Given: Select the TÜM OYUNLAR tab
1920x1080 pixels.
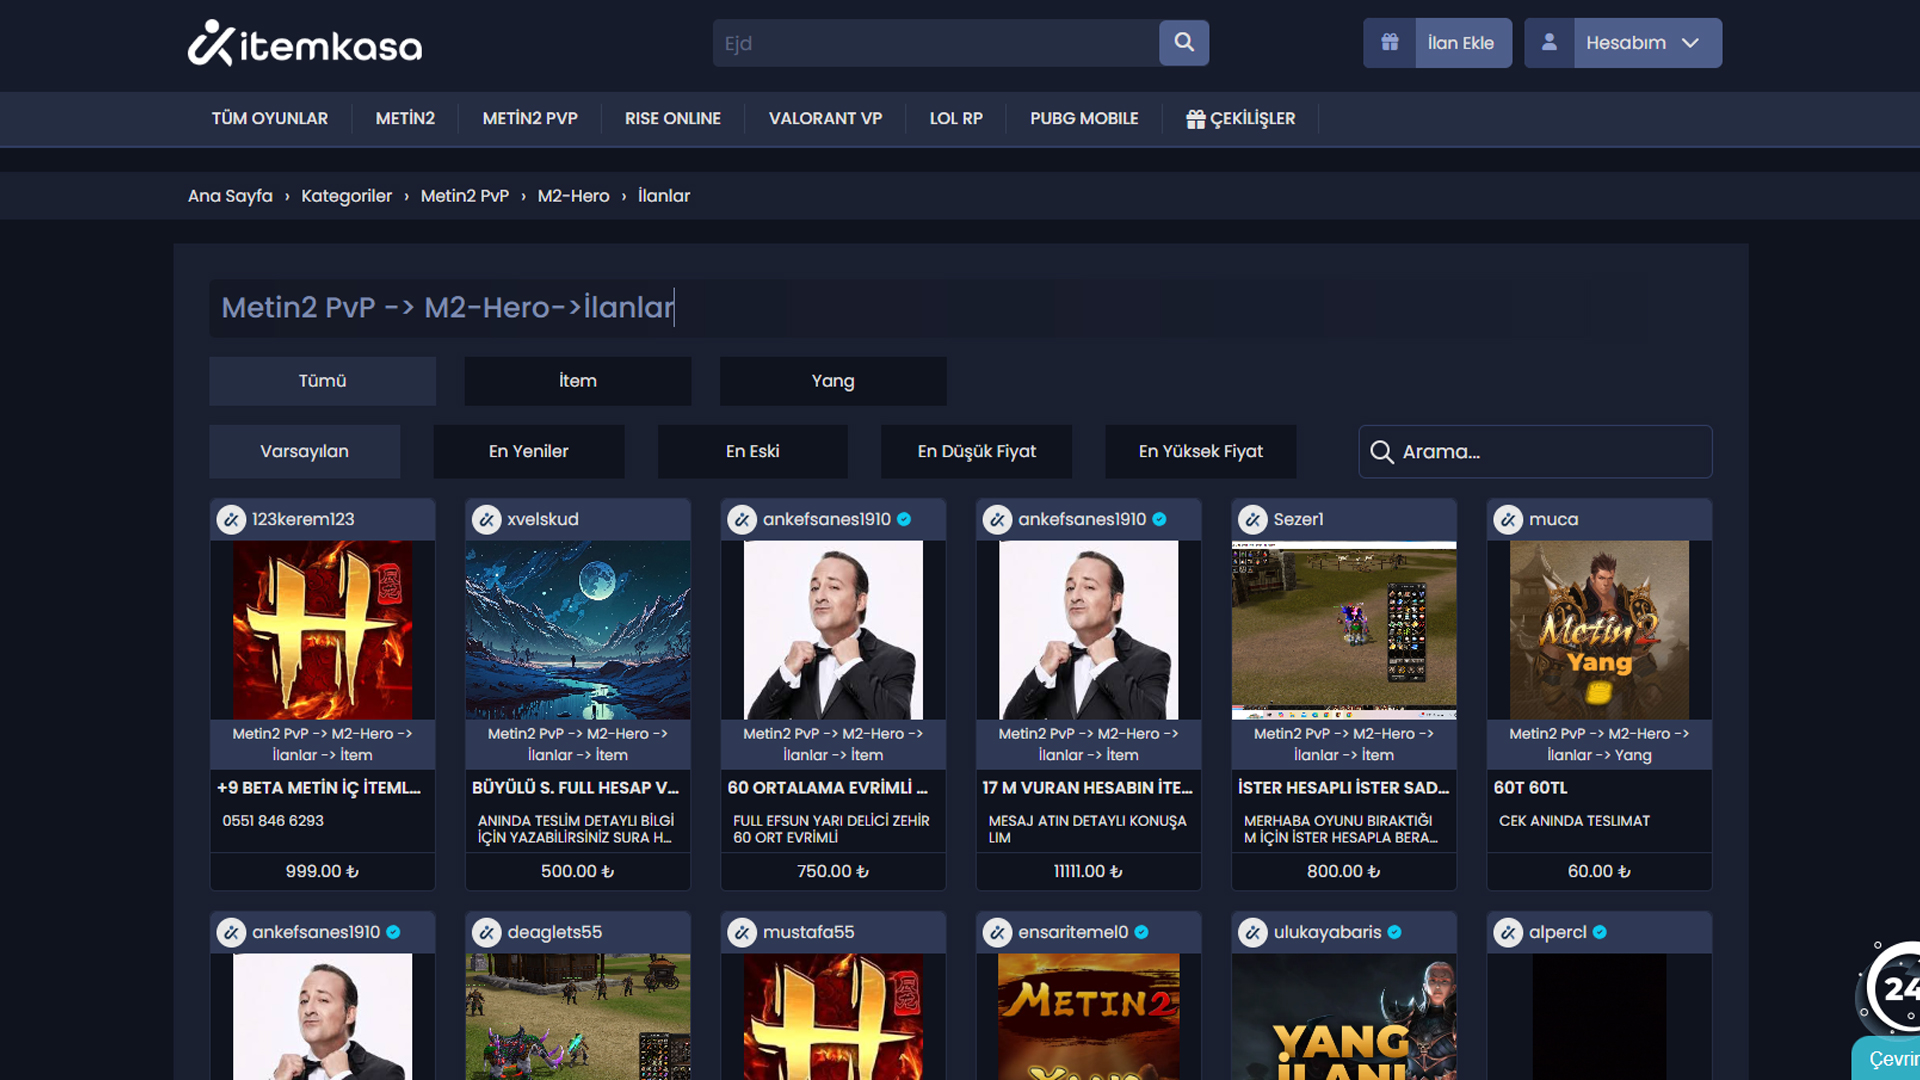Looking at the screenshot, I should 269,118.
